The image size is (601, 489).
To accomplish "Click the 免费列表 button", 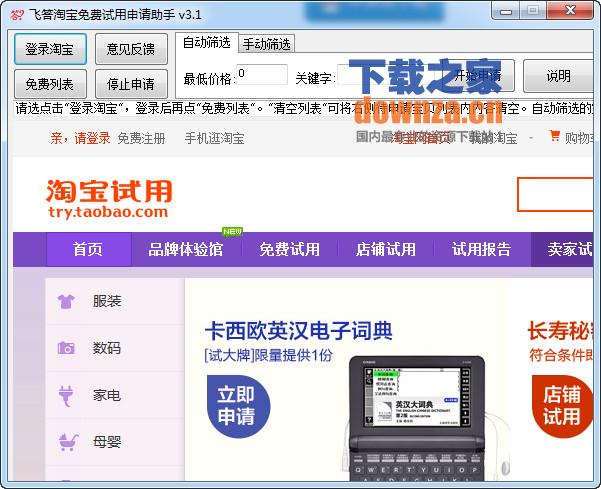I will (50, 84).
